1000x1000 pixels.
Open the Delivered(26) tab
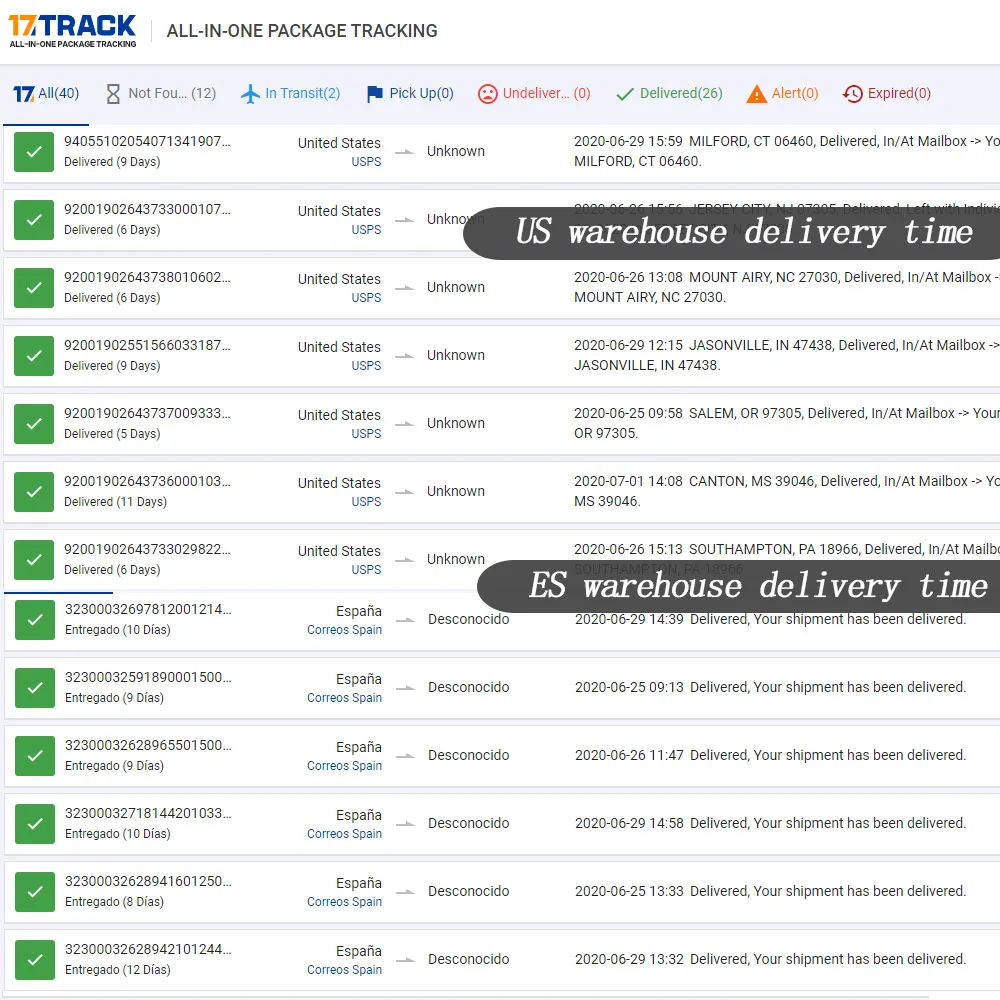(669, 94)
